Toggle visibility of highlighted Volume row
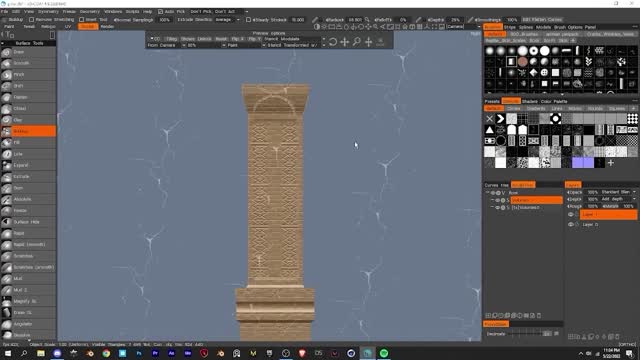640x360 pixels. 498,200
